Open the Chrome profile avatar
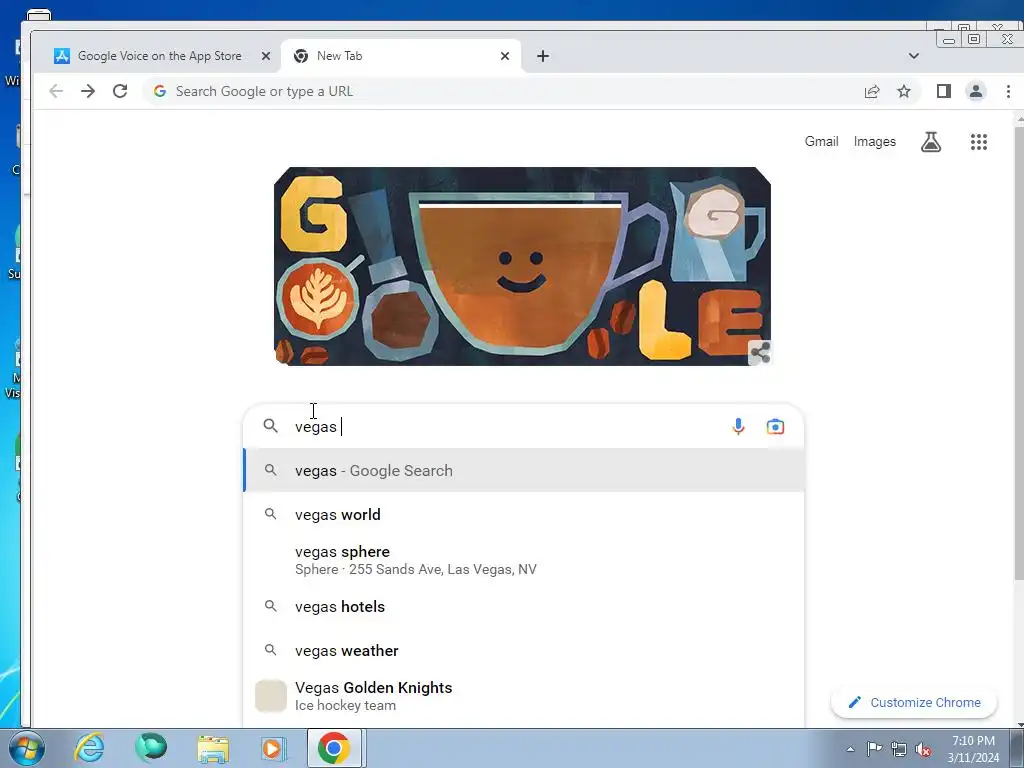This screenshot has height=768, width=1024. [x=976, y=91]
